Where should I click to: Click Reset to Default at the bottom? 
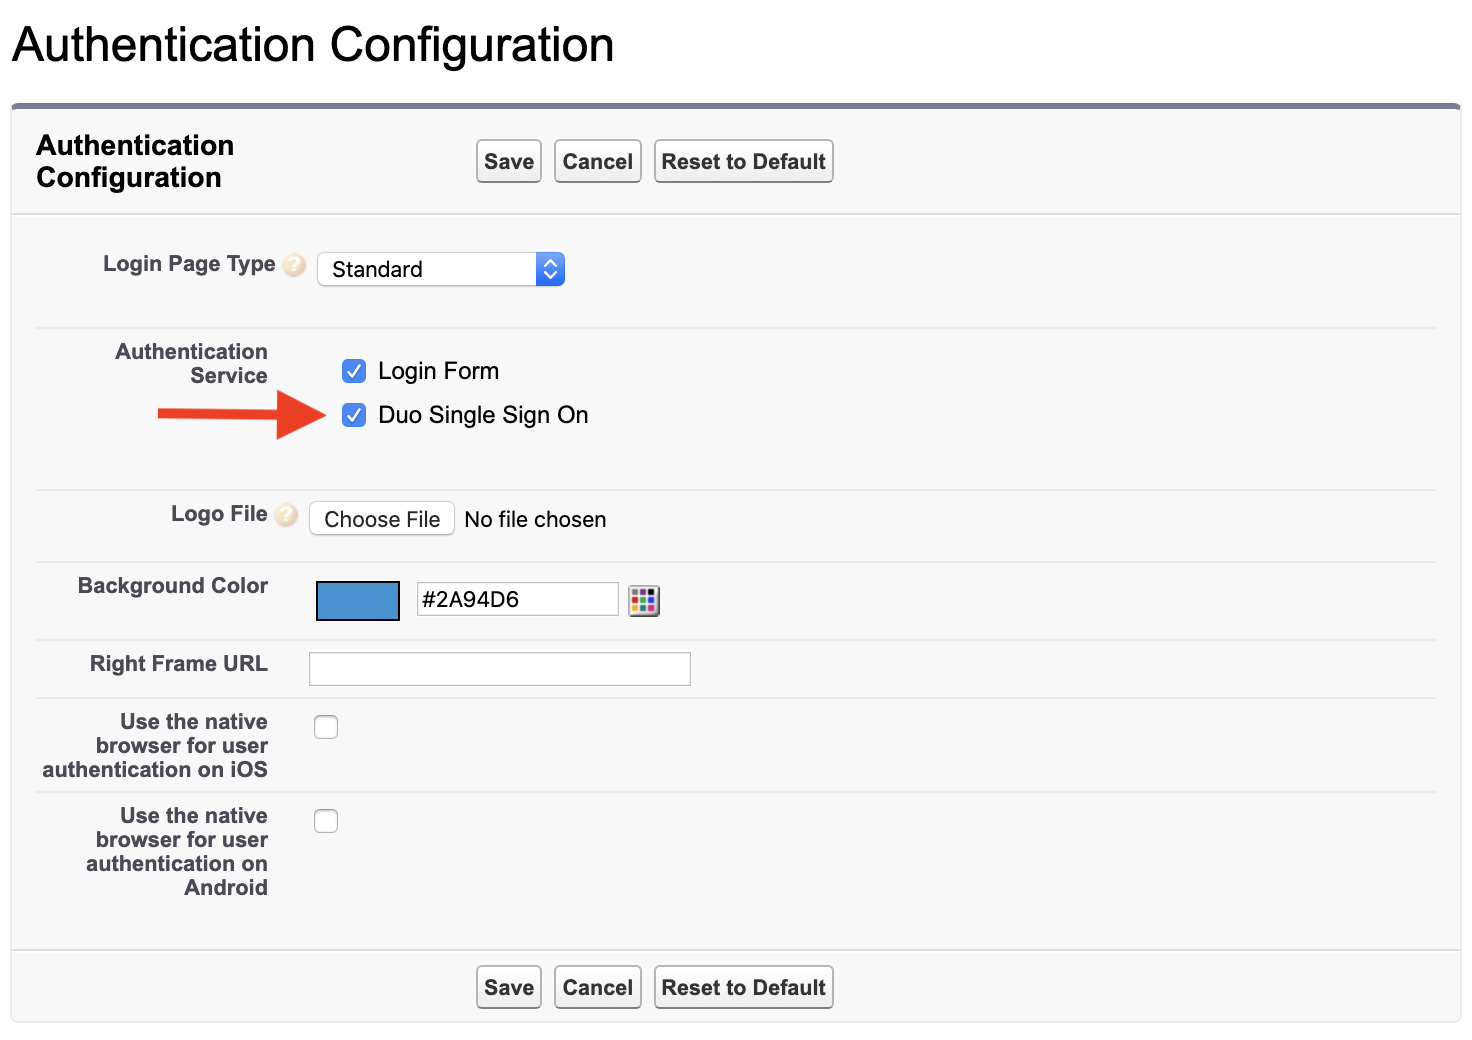(743, 987)
